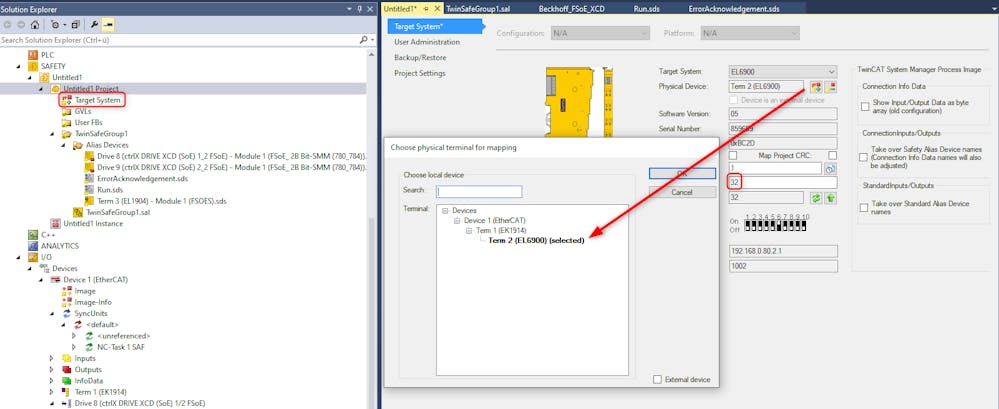Click the Home icon in Solution Explorer toolbar

pos(34,25)
